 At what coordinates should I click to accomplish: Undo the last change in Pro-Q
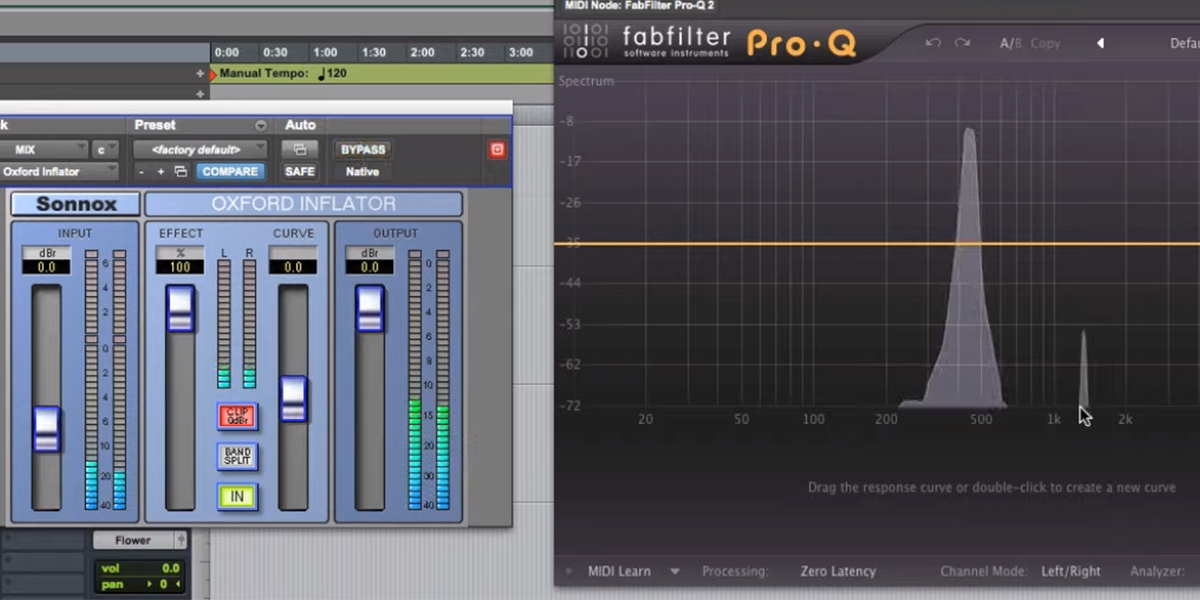pos(933,43)
